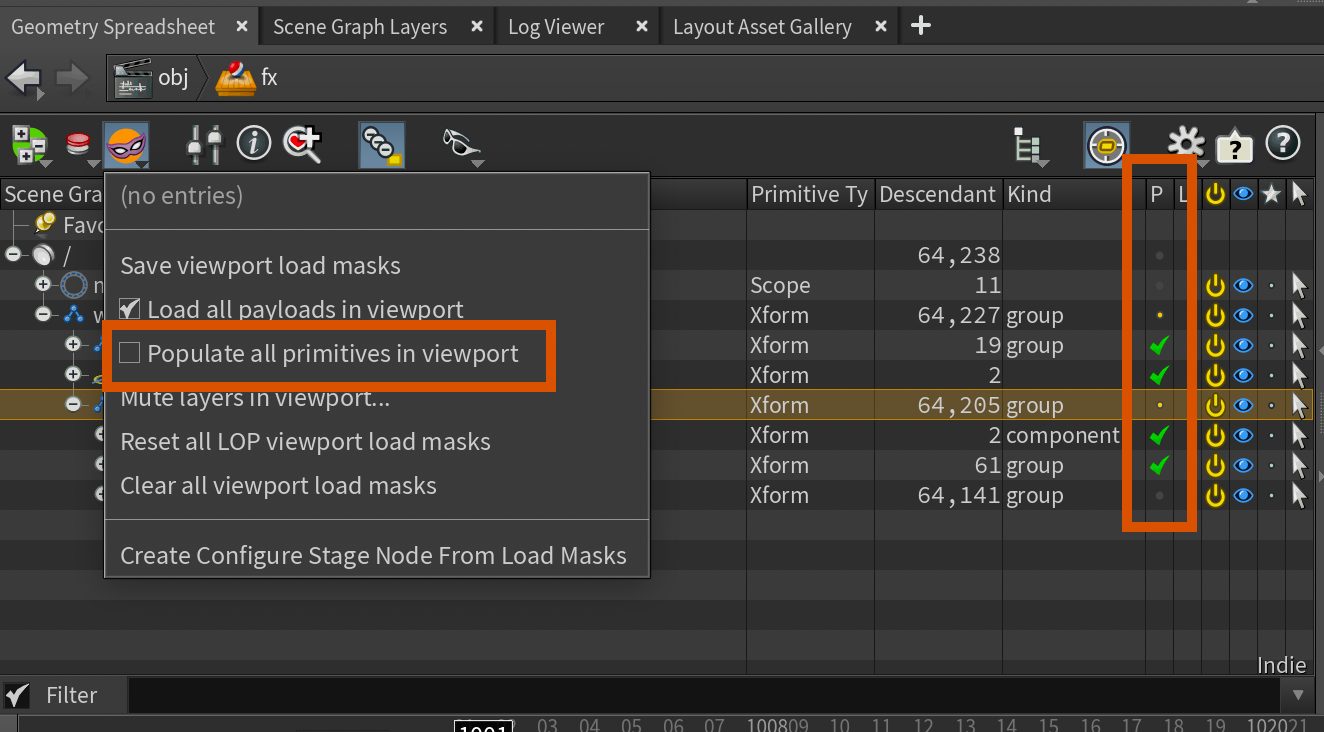Toggle visibility eye for Scope row
The image size is (1324, 732).
pos(1243,285)
